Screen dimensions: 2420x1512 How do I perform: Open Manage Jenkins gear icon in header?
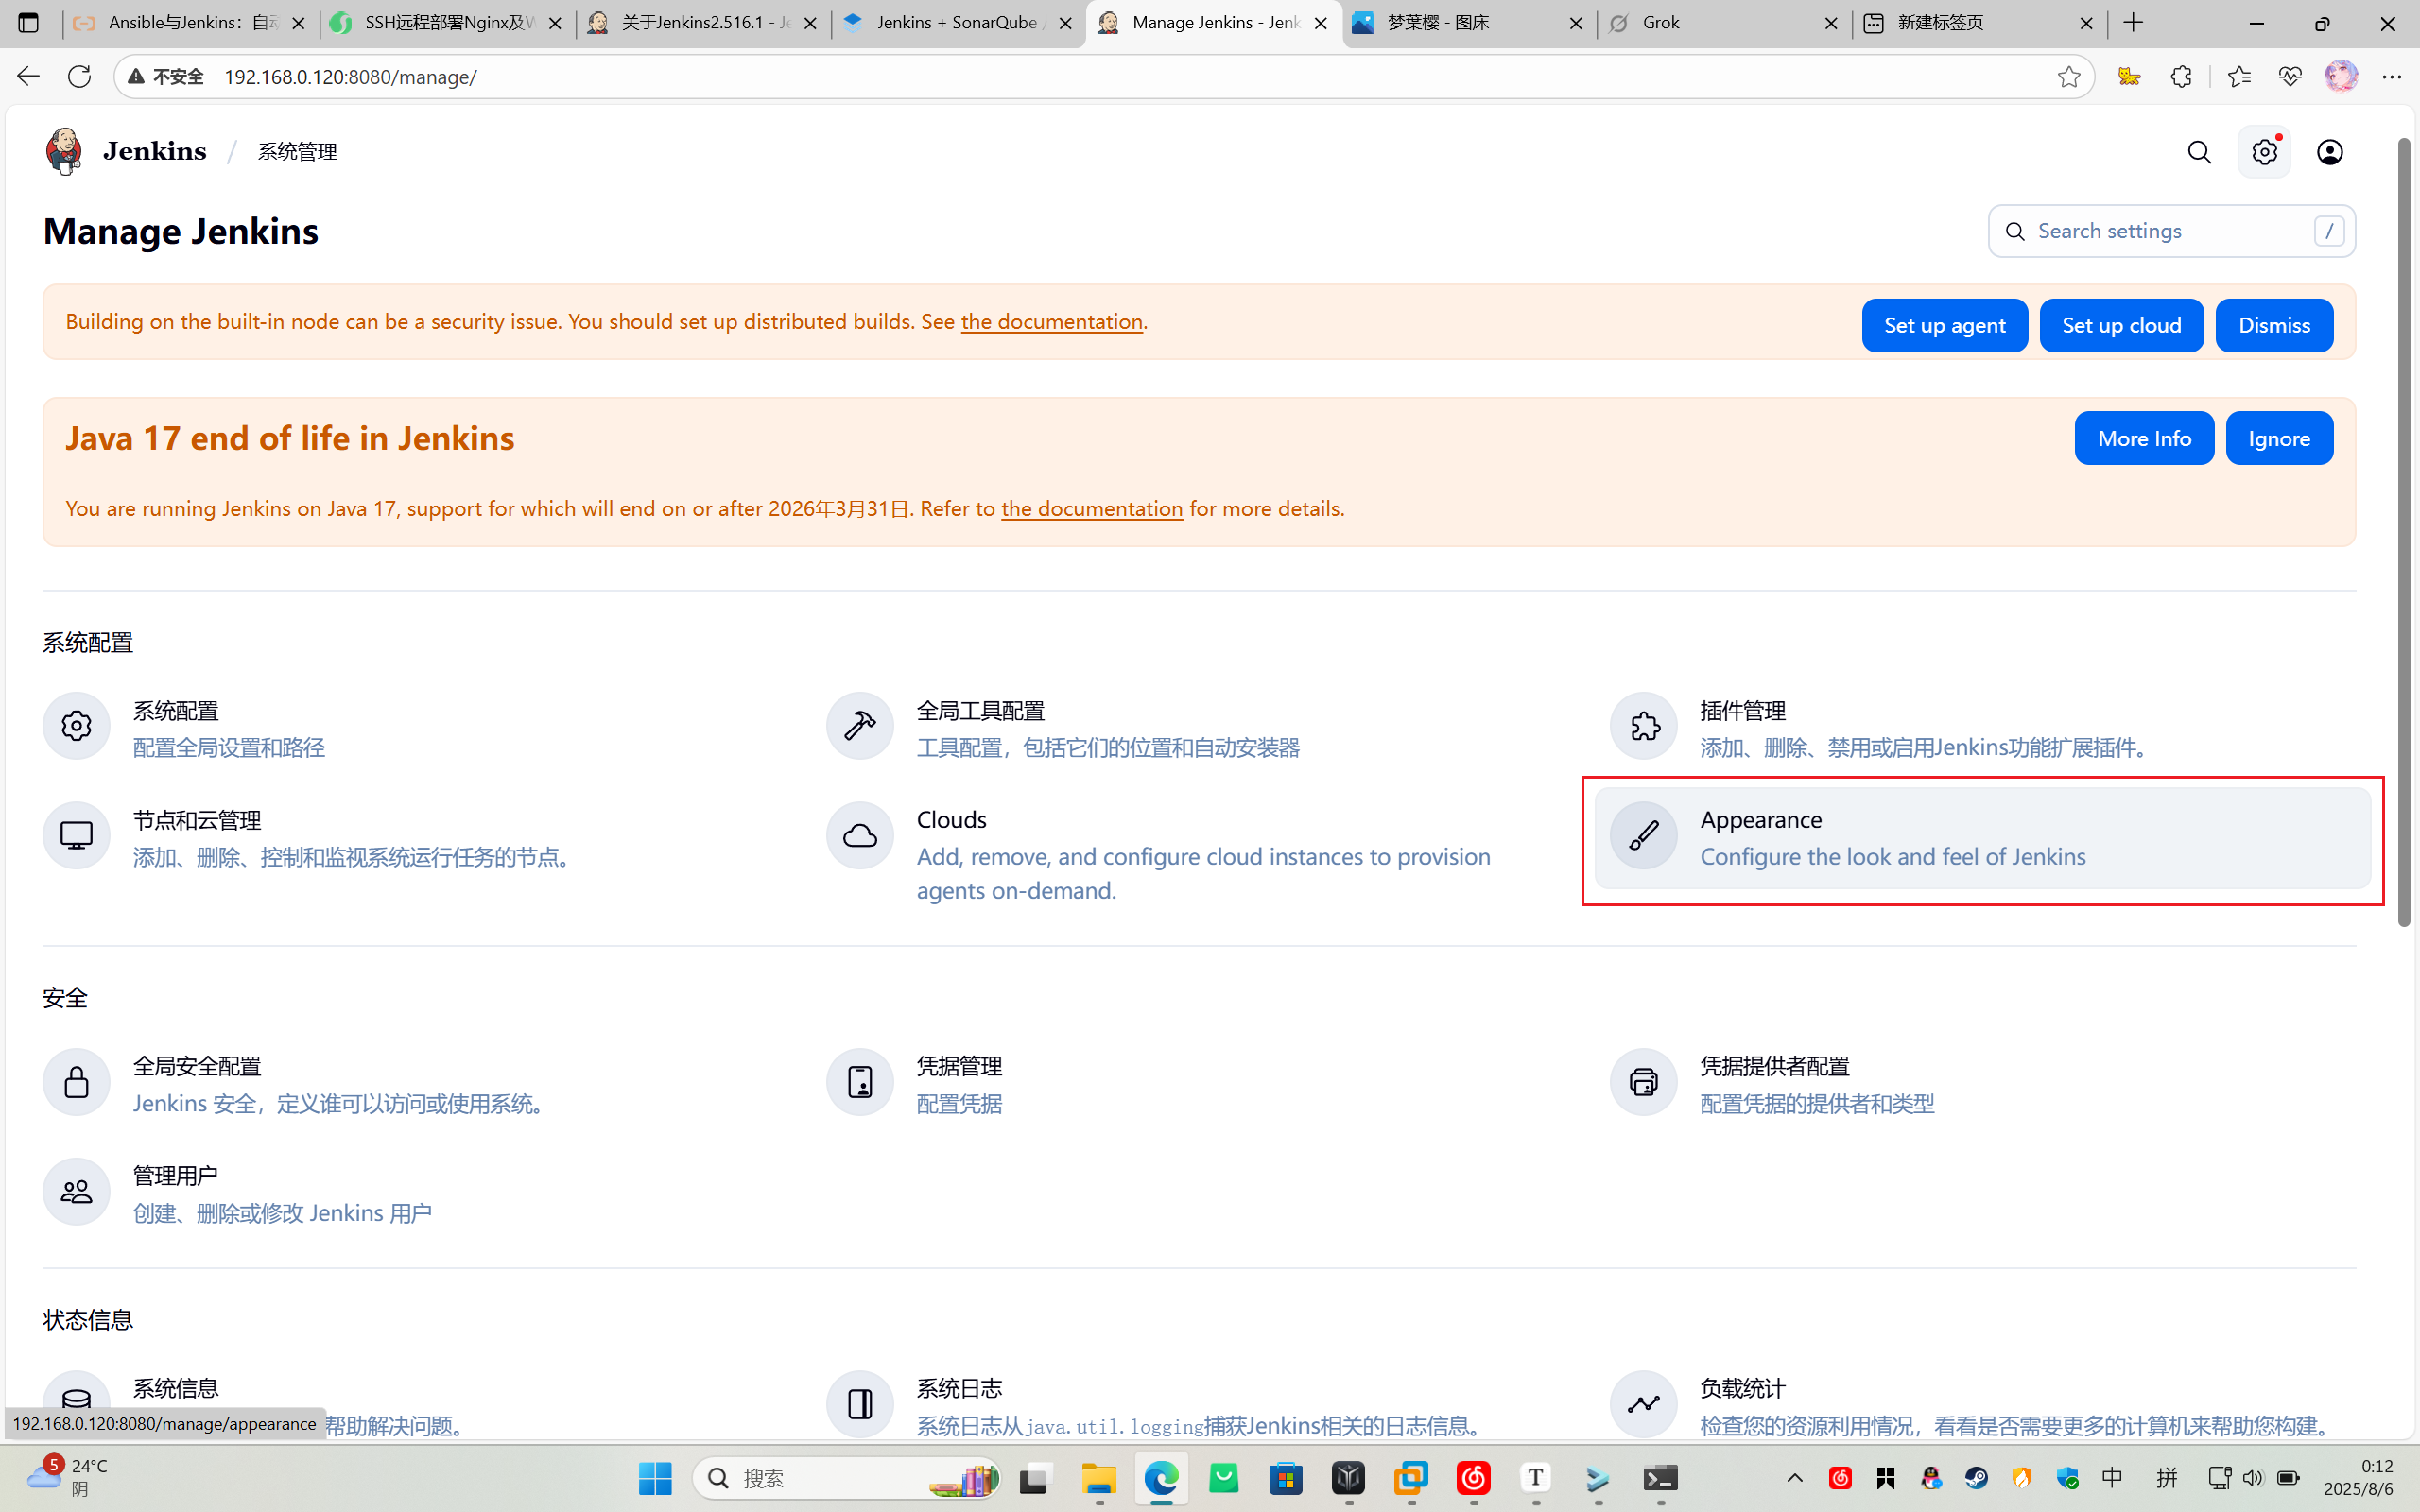coord(2264,152)
